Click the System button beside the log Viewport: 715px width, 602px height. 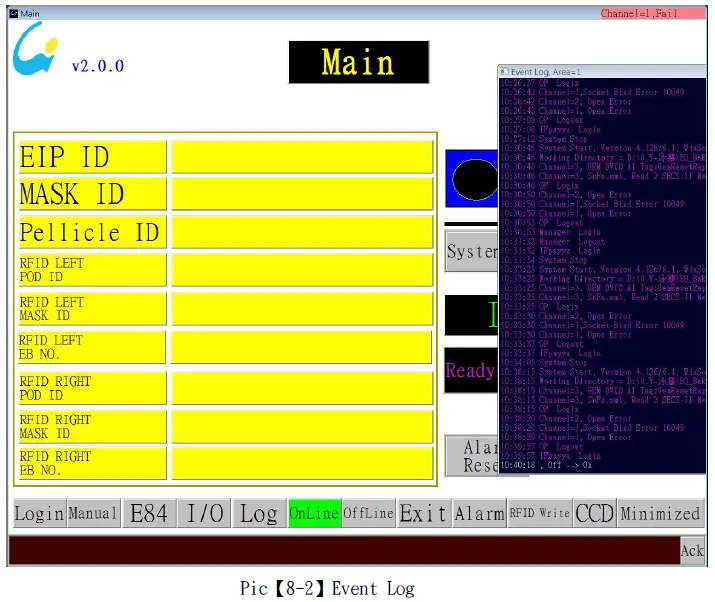[471, 251]
